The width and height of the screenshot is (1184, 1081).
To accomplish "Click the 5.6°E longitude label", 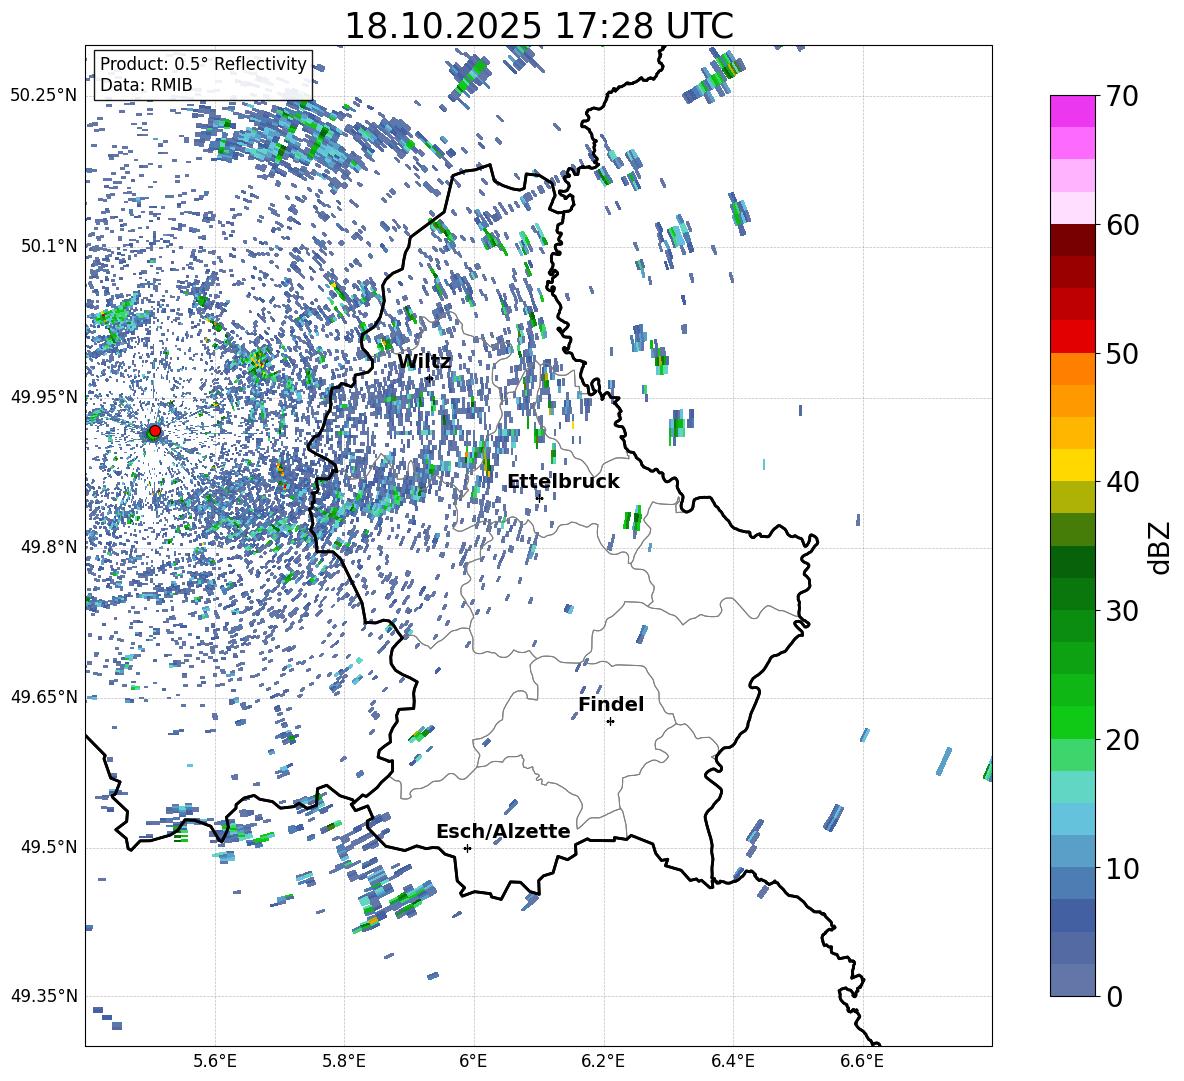I will (x=214, y=1061).
